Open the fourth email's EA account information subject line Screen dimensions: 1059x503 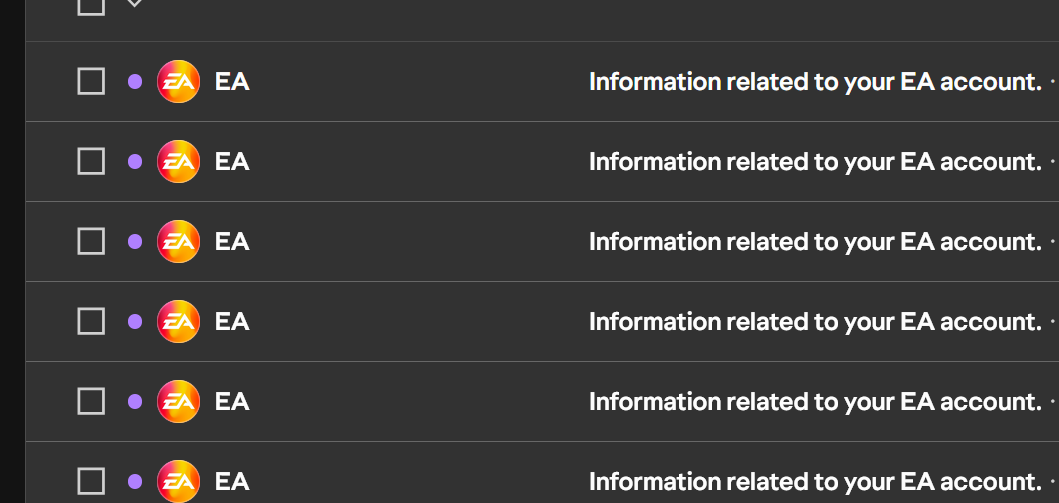click(x=815, y=322)
